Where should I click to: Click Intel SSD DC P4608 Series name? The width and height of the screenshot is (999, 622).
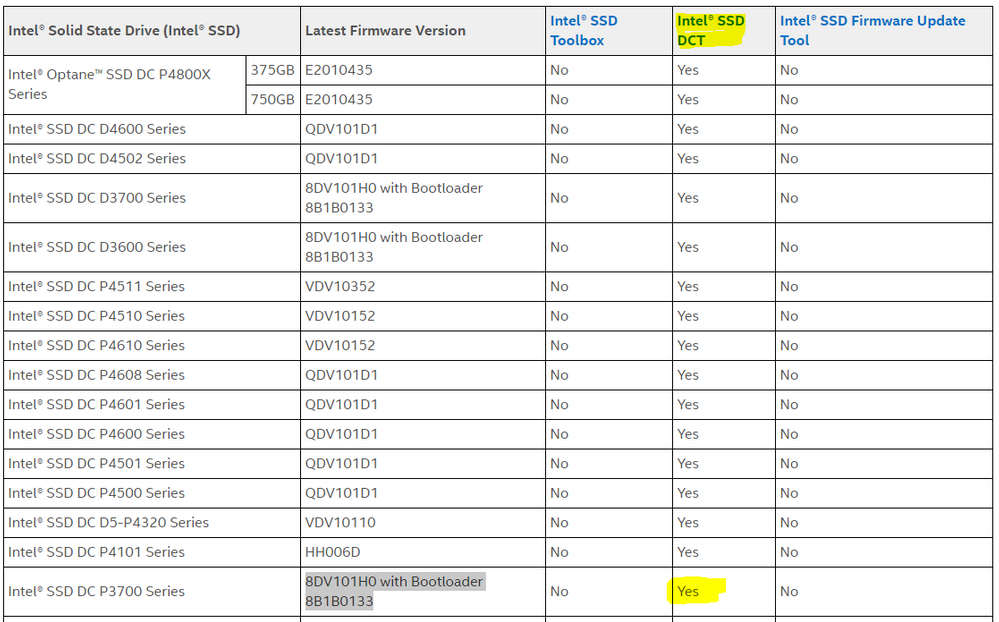click(97, 375)
